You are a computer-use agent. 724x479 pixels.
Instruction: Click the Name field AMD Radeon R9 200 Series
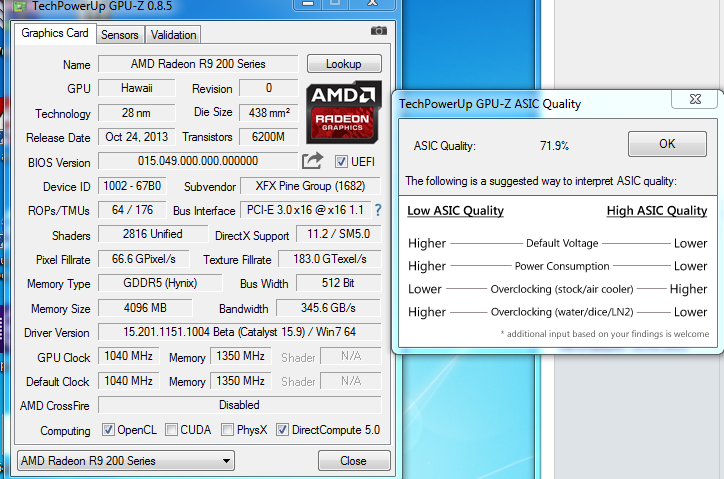198,64
